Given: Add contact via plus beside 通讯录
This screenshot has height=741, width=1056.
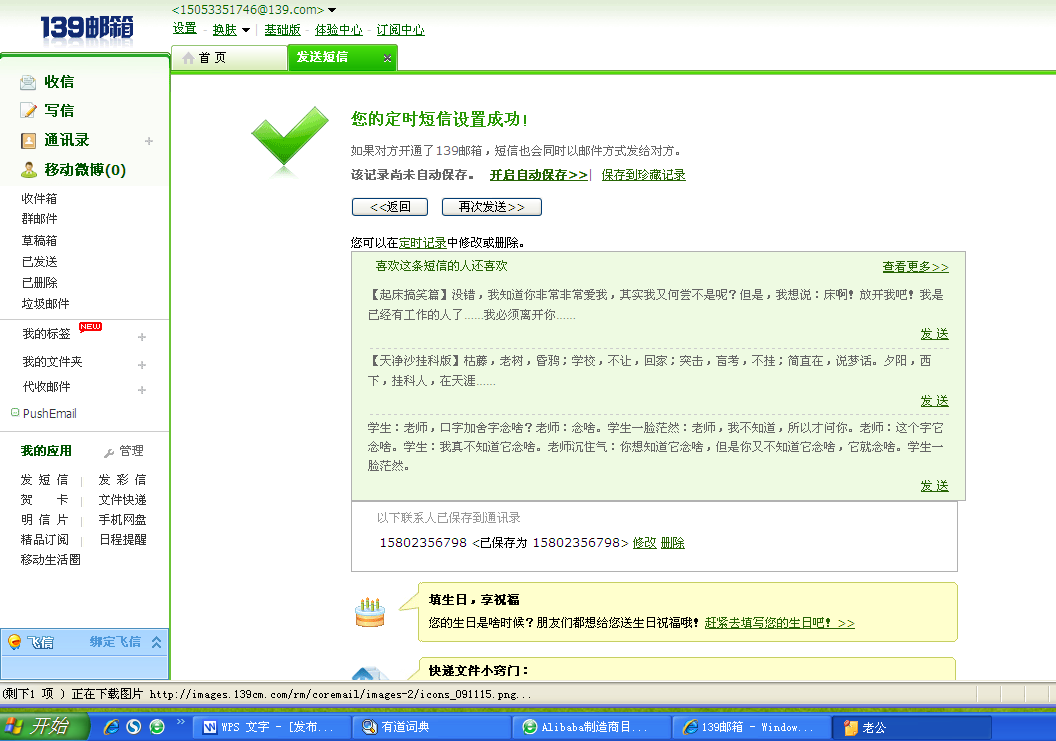Looking at the screenshot, I should (149, 141).
